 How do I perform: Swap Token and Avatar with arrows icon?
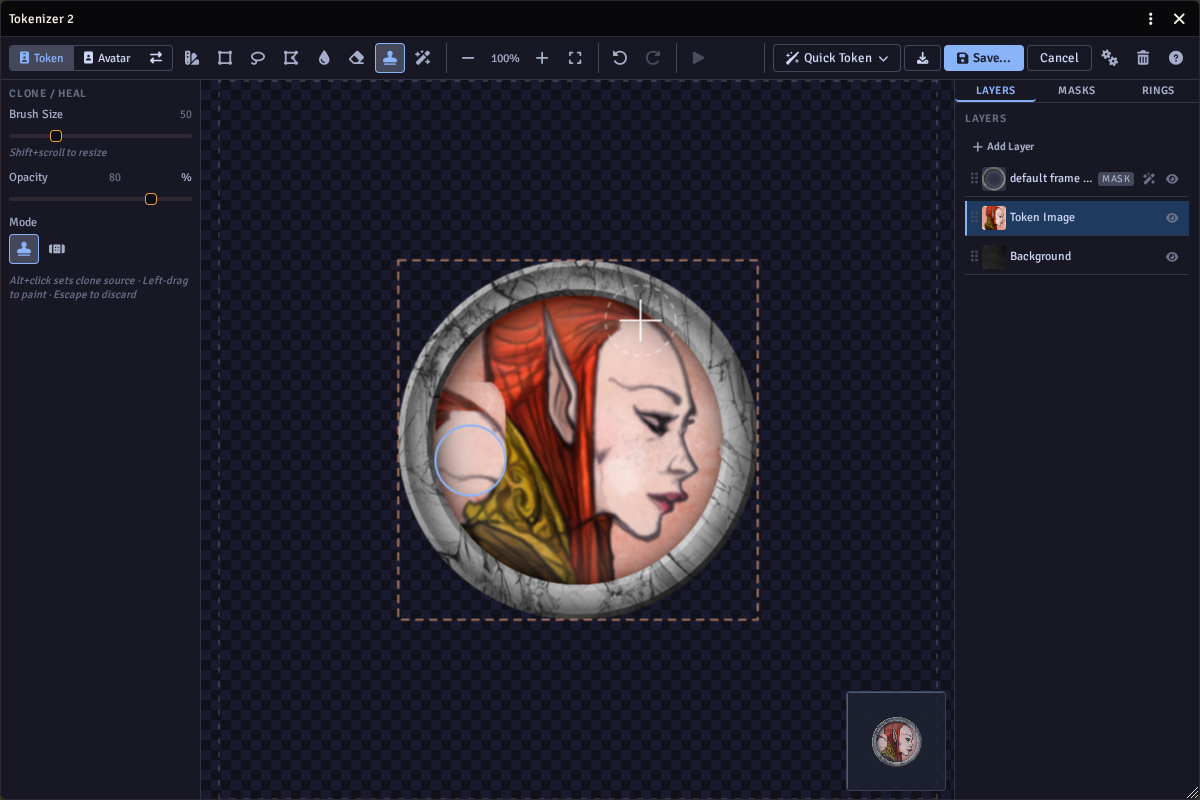[x=156, y=58]
